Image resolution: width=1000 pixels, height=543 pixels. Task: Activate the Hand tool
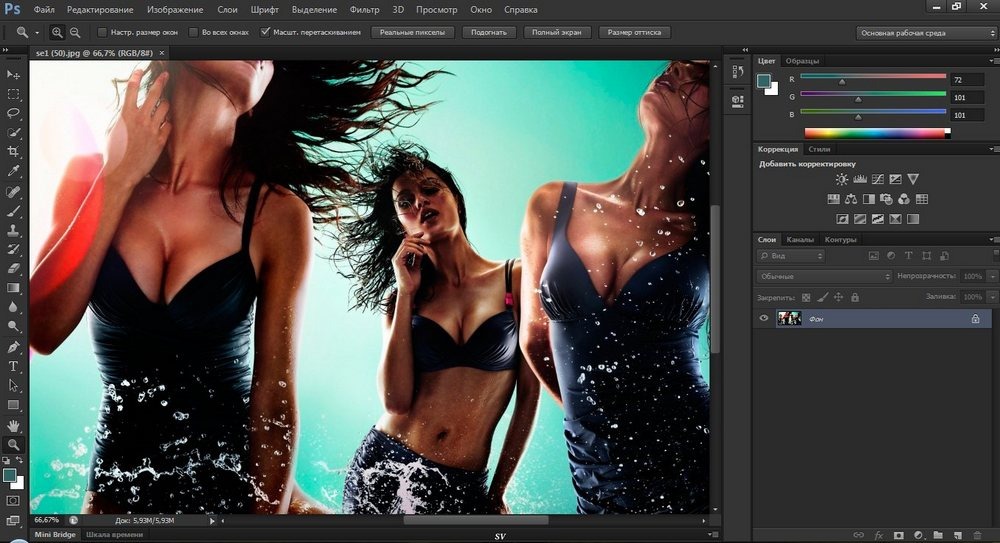[x=14, y=425]
